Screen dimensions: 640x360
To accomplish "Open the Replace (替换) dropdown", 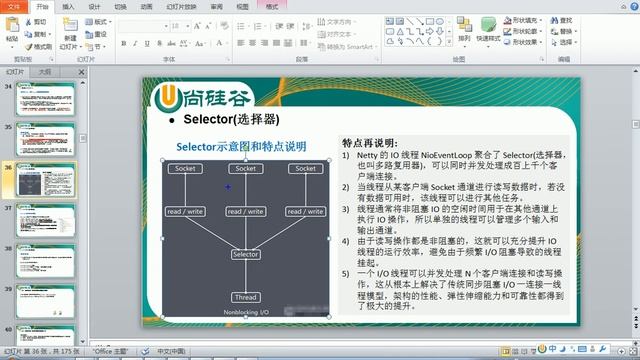I will click(564, 31).
